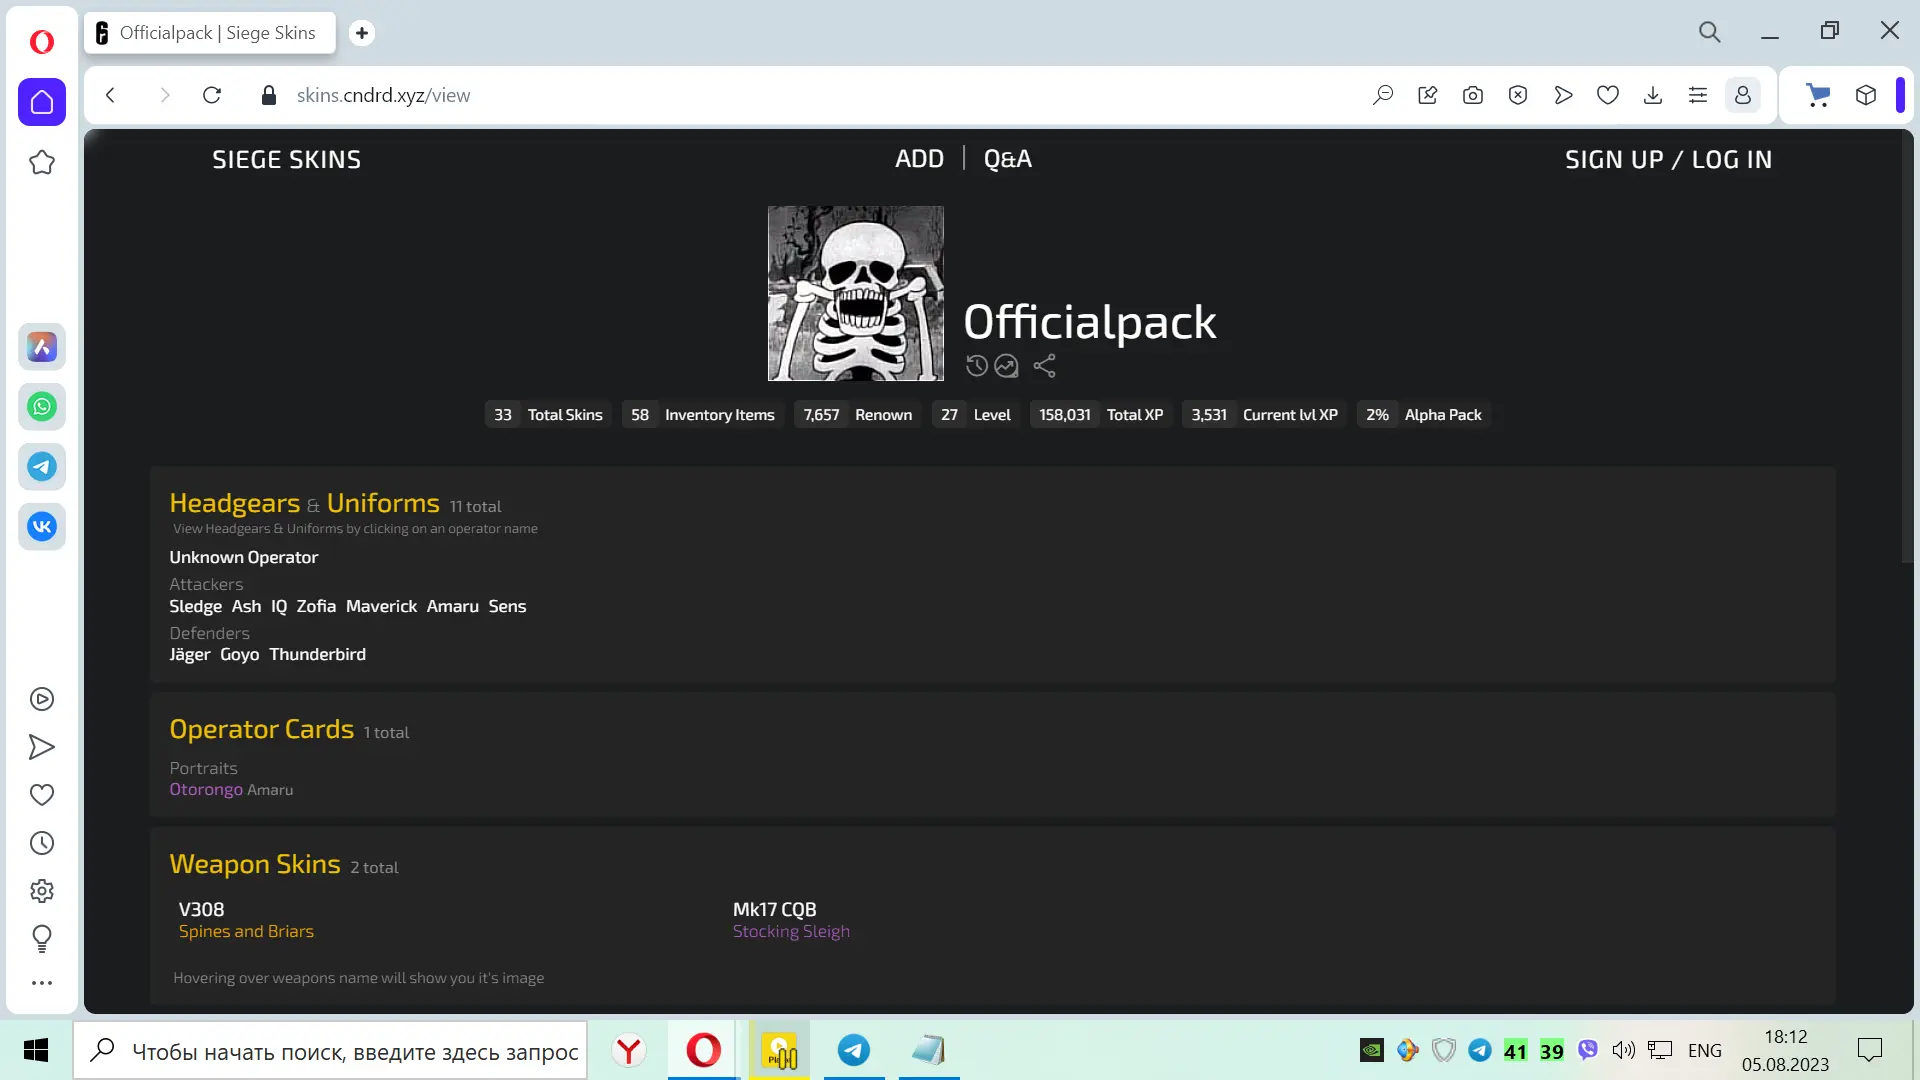View IQ headgears and uniforms
This screenshot has height=1080, width=1920.
coord(279,606)
